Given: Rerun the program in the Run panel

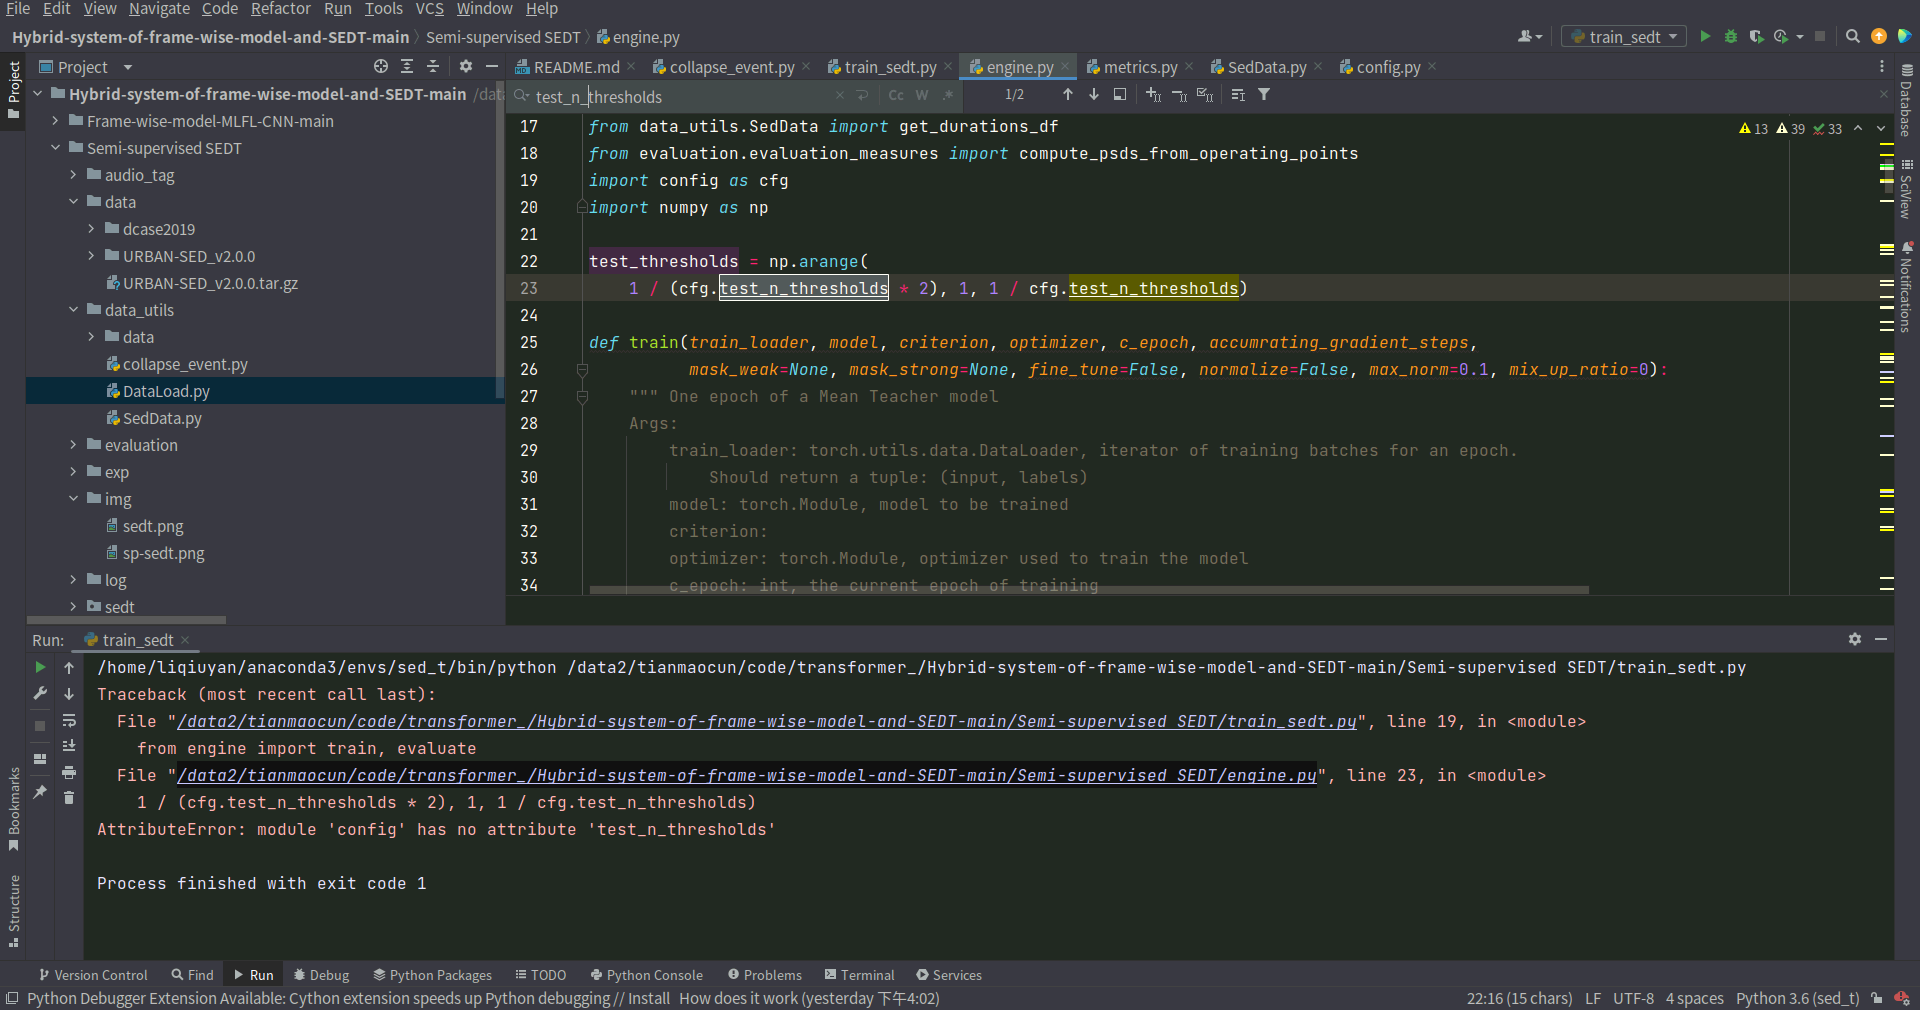Looking at the screenshot, I should pos(40,668).
